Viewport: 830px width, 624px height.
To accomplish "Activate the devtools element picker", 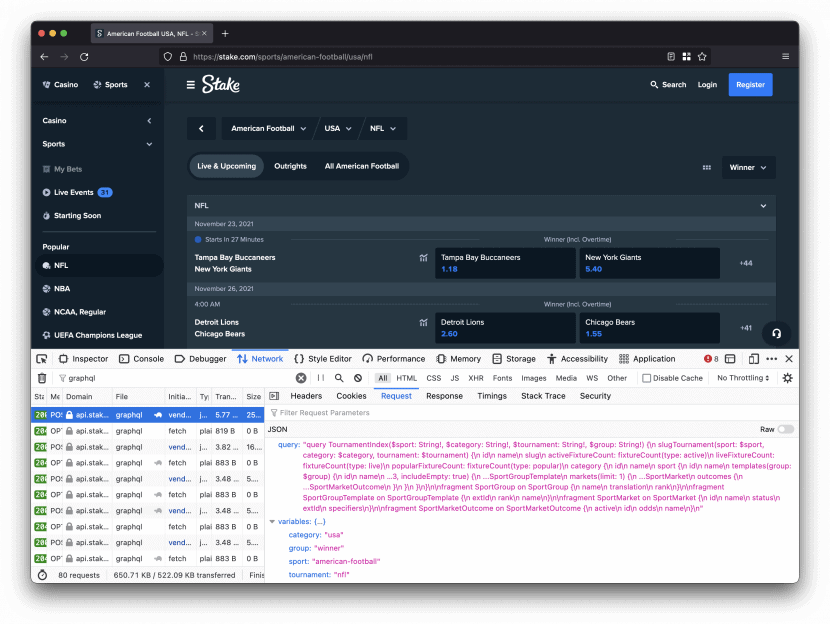I will tap(42, 359).
